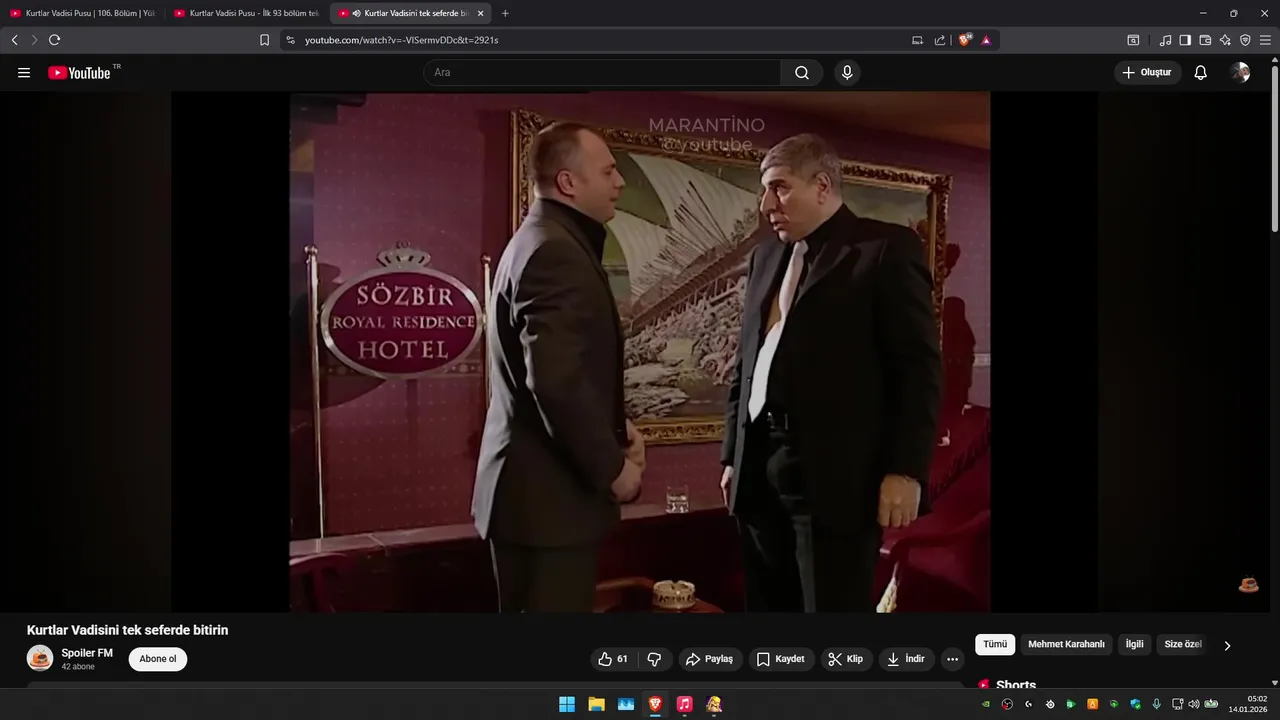Like the video with thumbs up

coord(613,659)
